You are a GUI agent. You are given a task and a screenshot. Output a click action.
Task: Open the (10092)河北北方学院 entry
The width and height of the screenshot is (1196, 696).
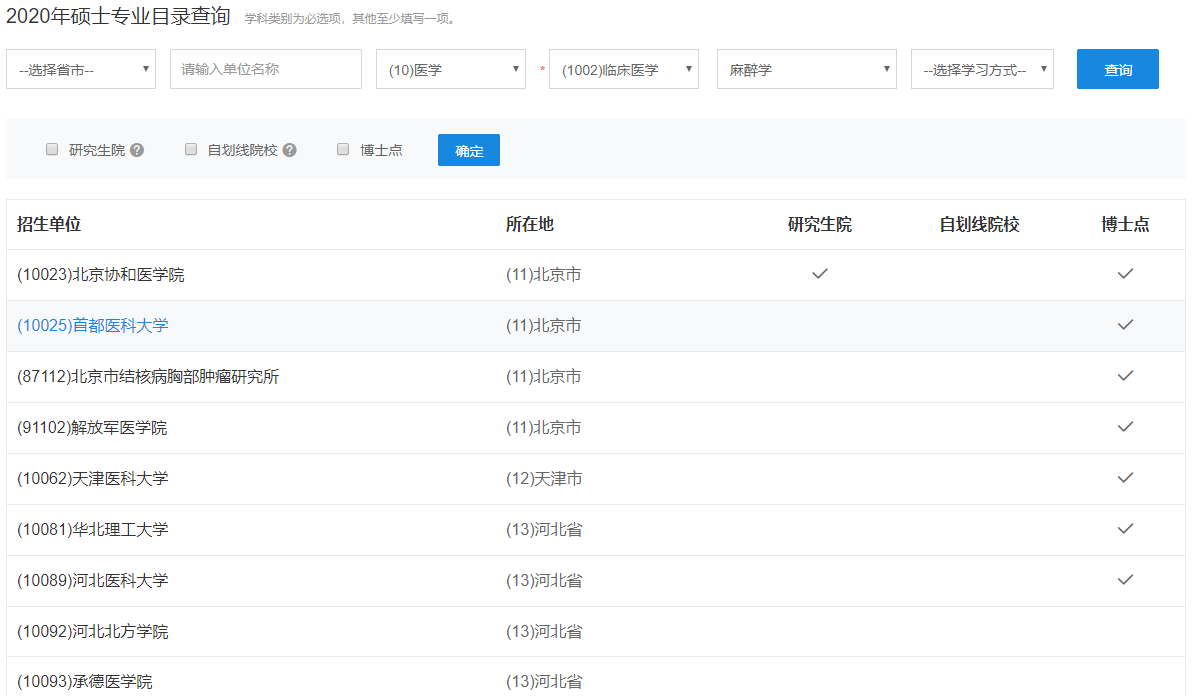click(x=92, y=632)
